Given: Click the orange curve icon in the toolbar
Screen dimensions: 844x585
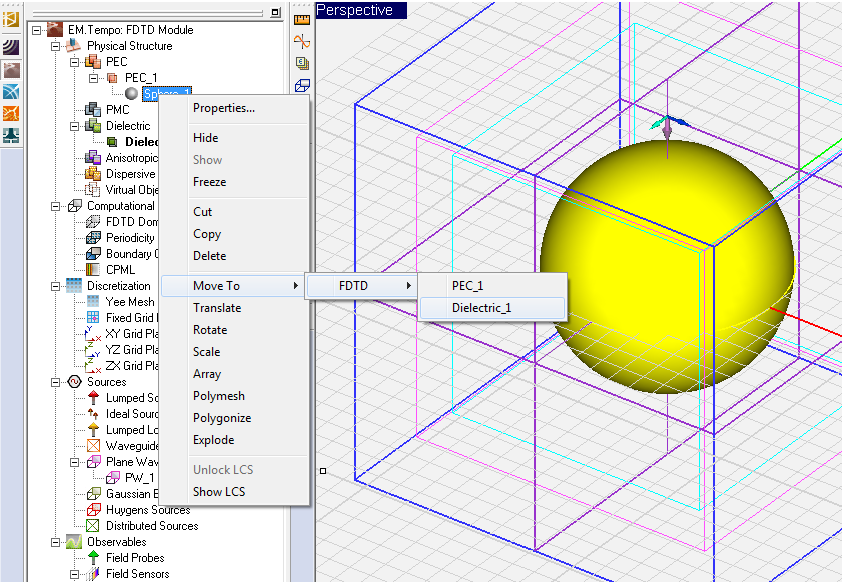Looking at the screenshot, I should click(x=302, y=41).
